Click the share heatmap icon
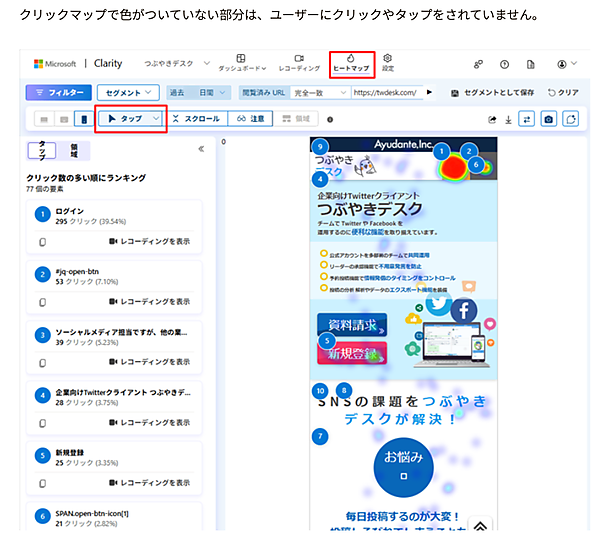600x552 pixels. (492, 119)
